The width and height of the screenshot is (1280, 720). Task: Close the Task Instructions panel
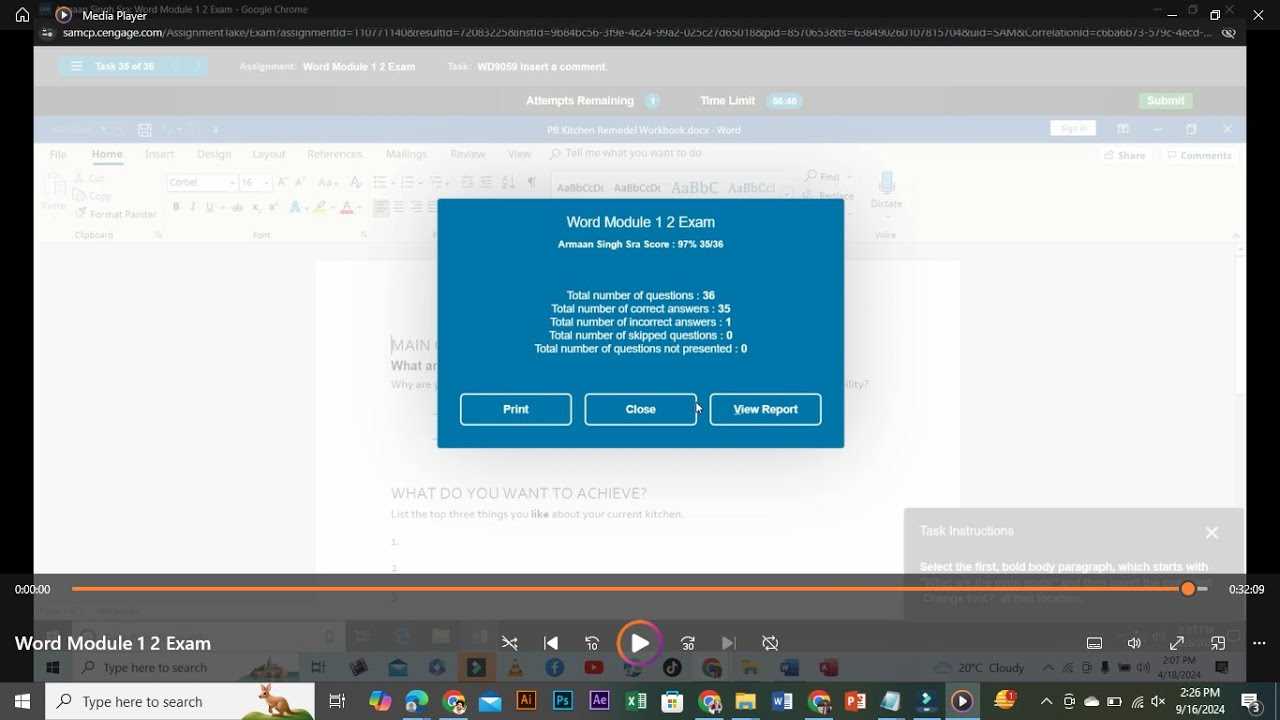click(1212, 533)
